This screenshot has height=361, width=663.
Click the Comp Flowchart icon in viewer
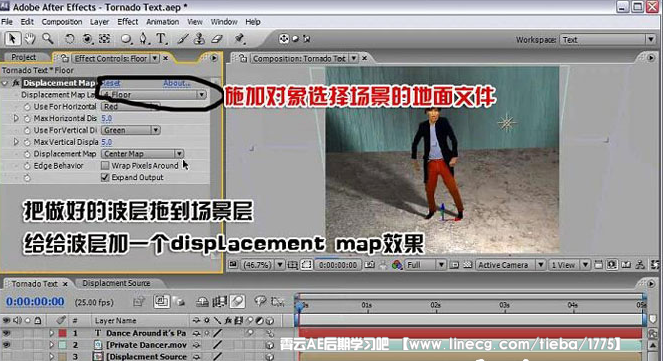pyautogui.click(x=640, y=265)
